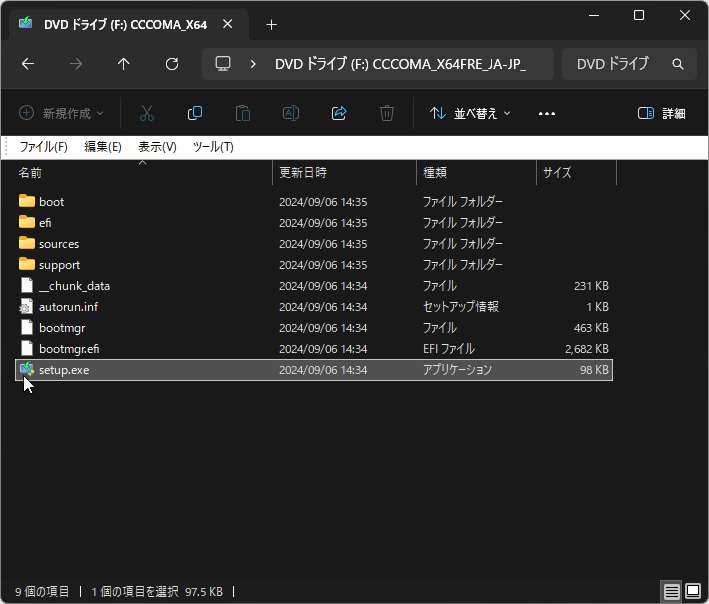709x604 pixels.
Task: Open the ツール(T) menu
Action: pyautogui.click(x=213, y=147)
